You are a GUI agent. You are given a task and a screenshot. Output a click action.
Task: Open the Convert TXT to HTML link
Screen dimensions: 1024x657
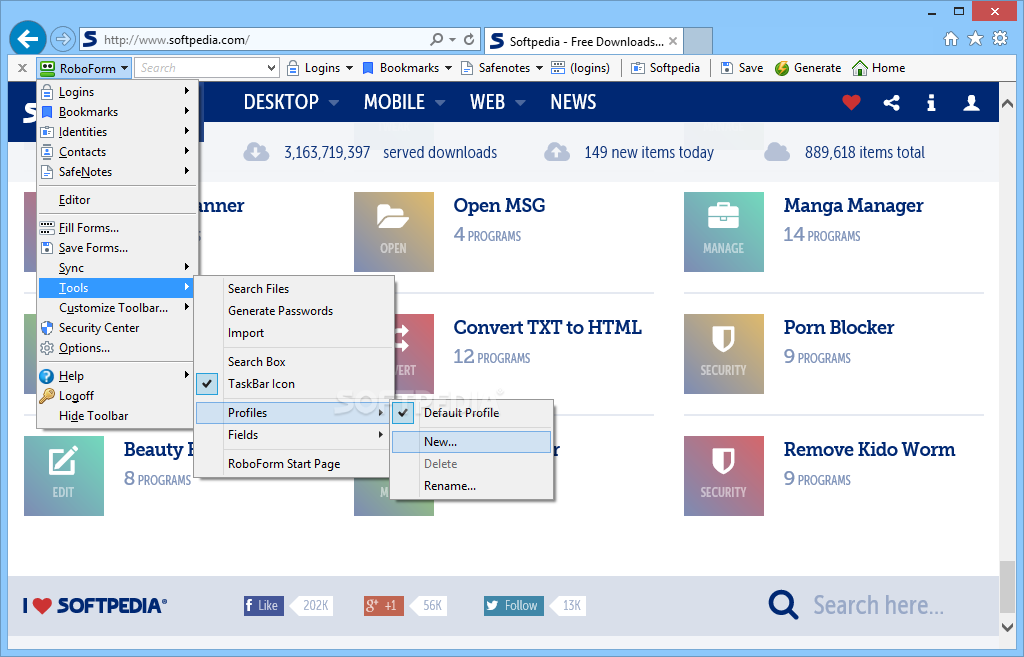tap(547, 327)
